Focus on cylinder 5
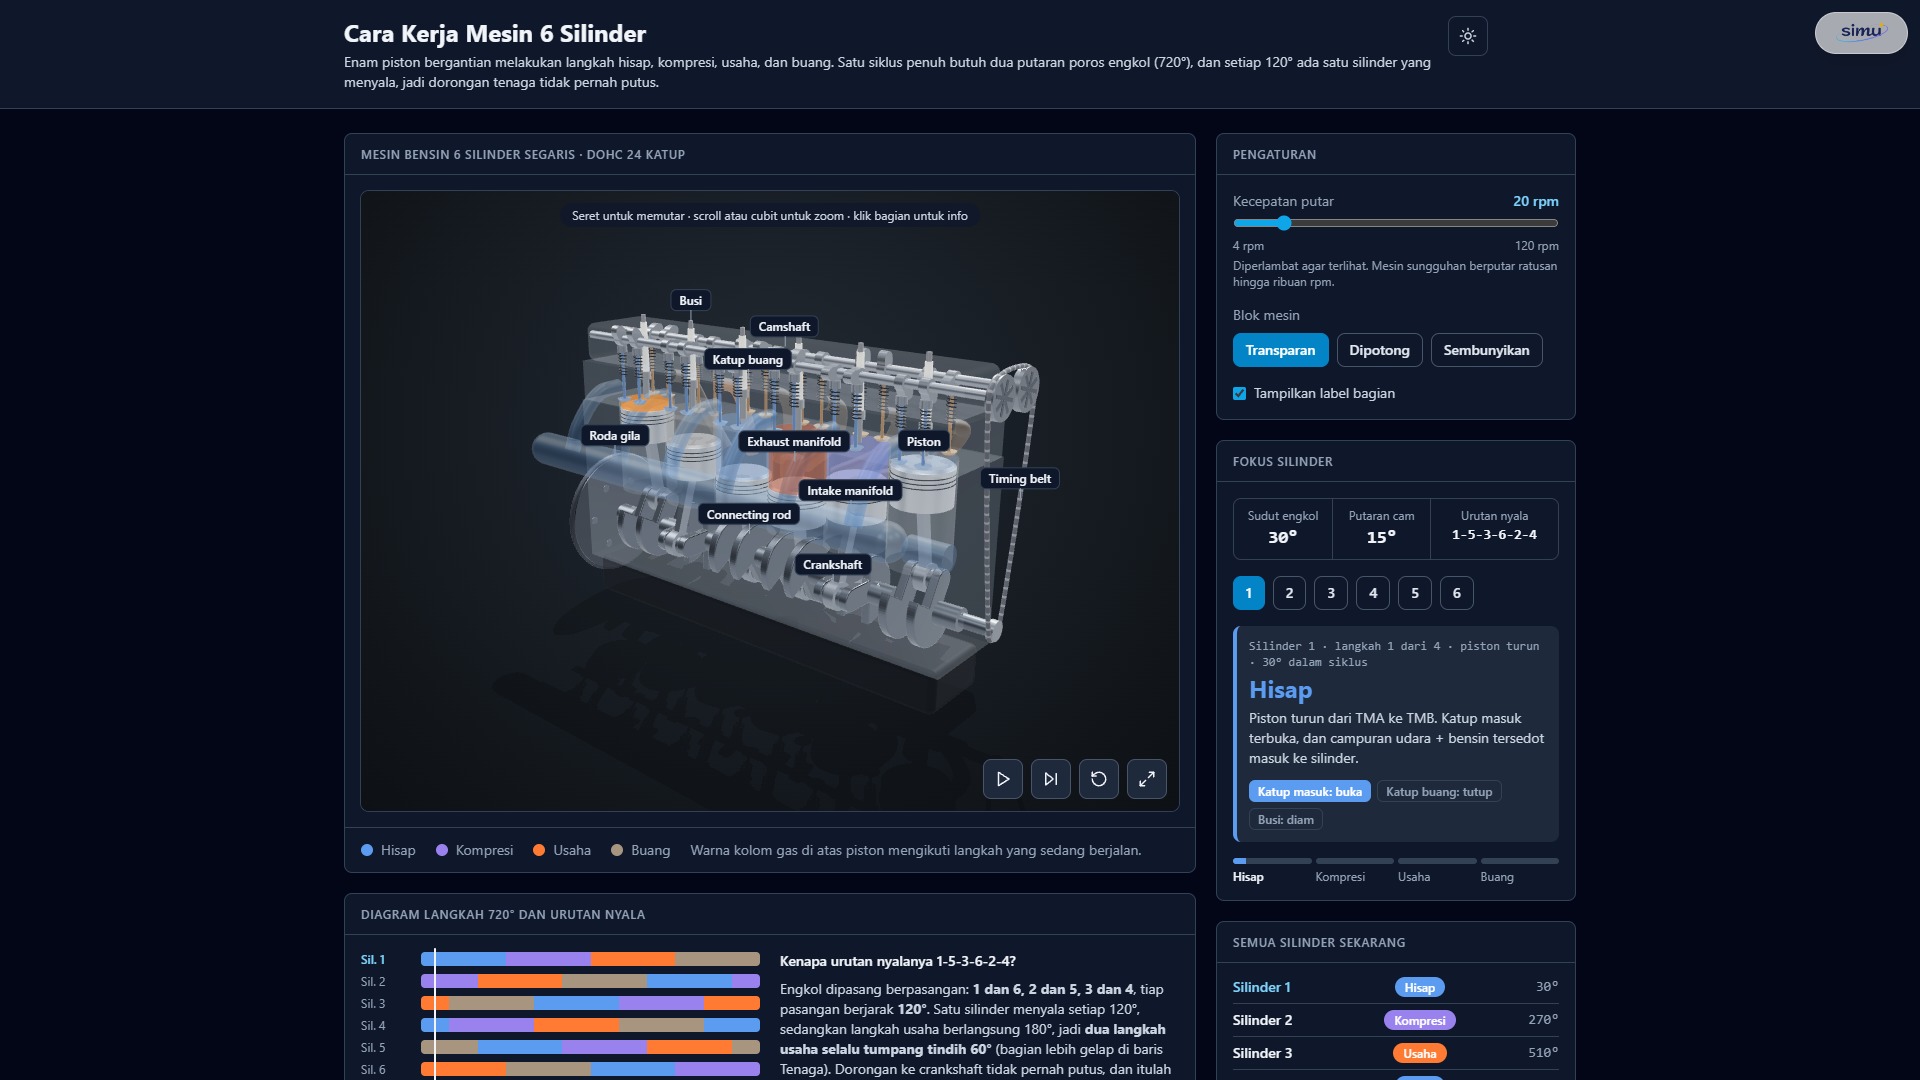 (1414, 593)
